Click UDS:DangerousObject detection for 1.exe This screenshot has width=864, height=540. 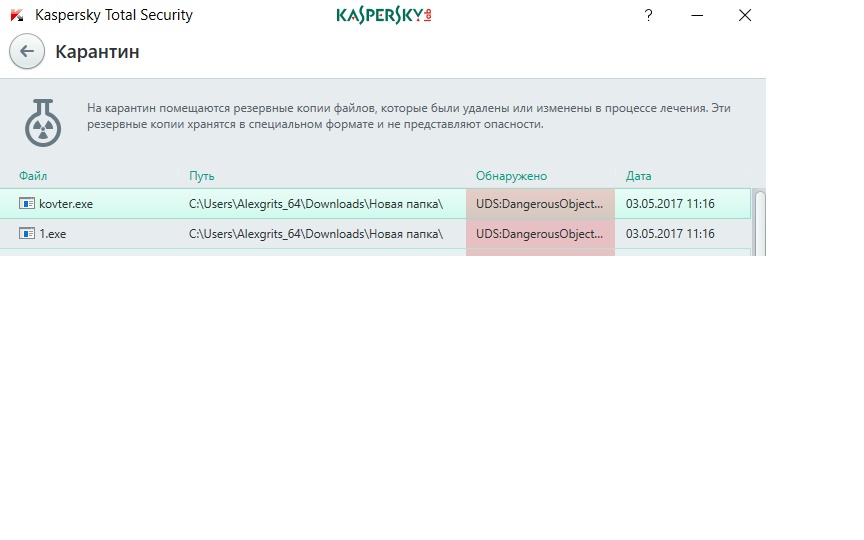pyautogui.click(x=539, y=234)
